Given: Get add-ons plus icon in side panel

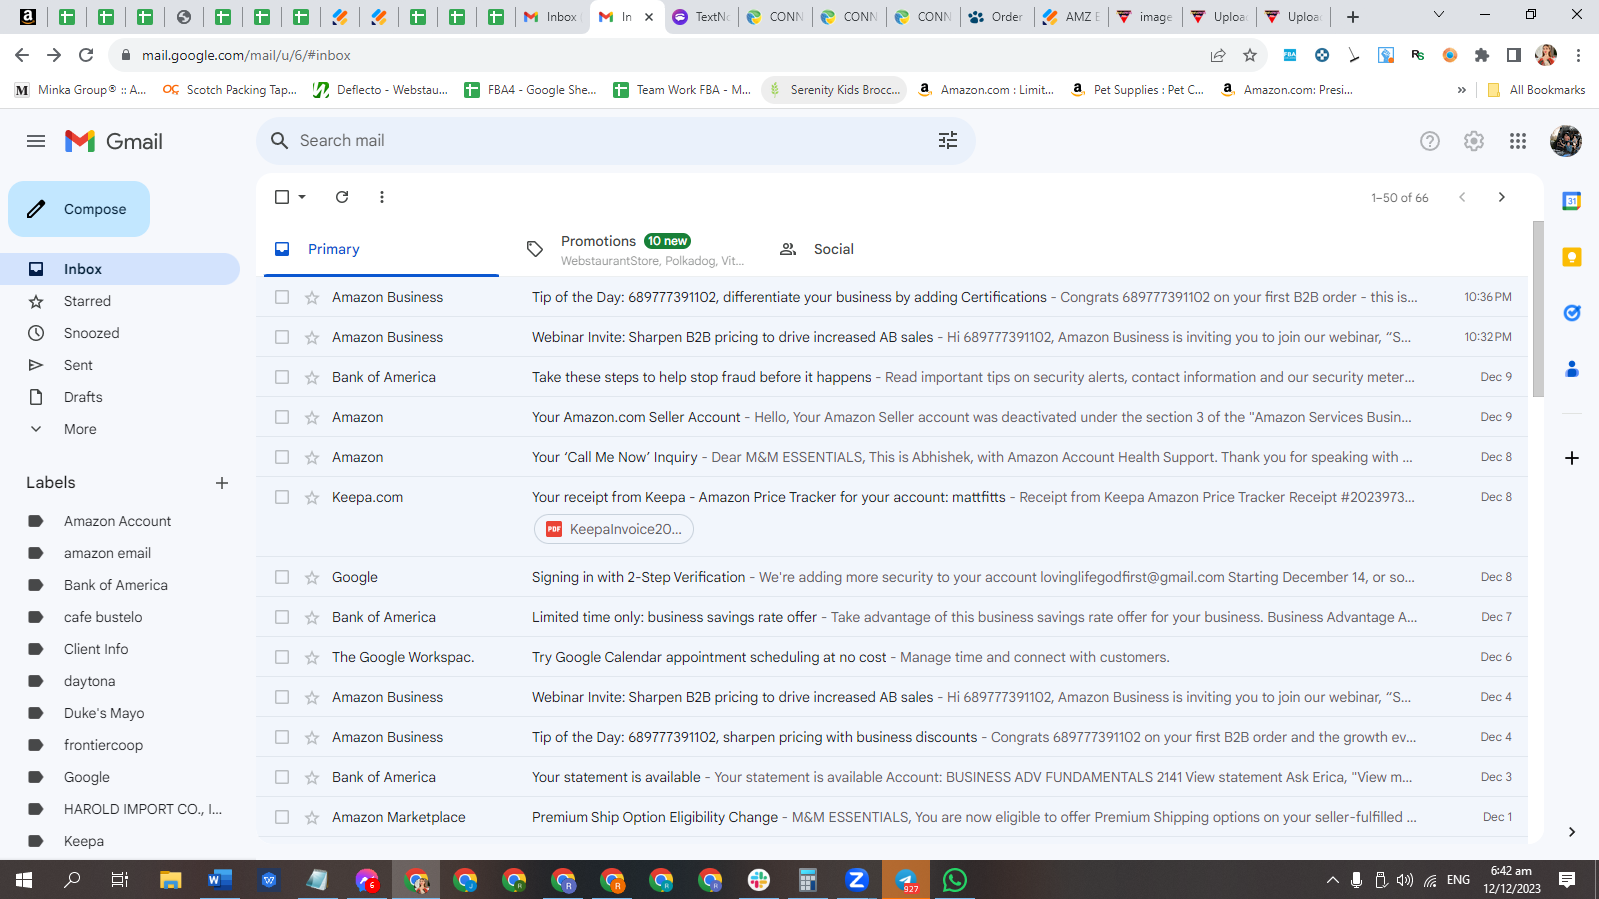Looking at the screenshot, I should (1572, 458).
